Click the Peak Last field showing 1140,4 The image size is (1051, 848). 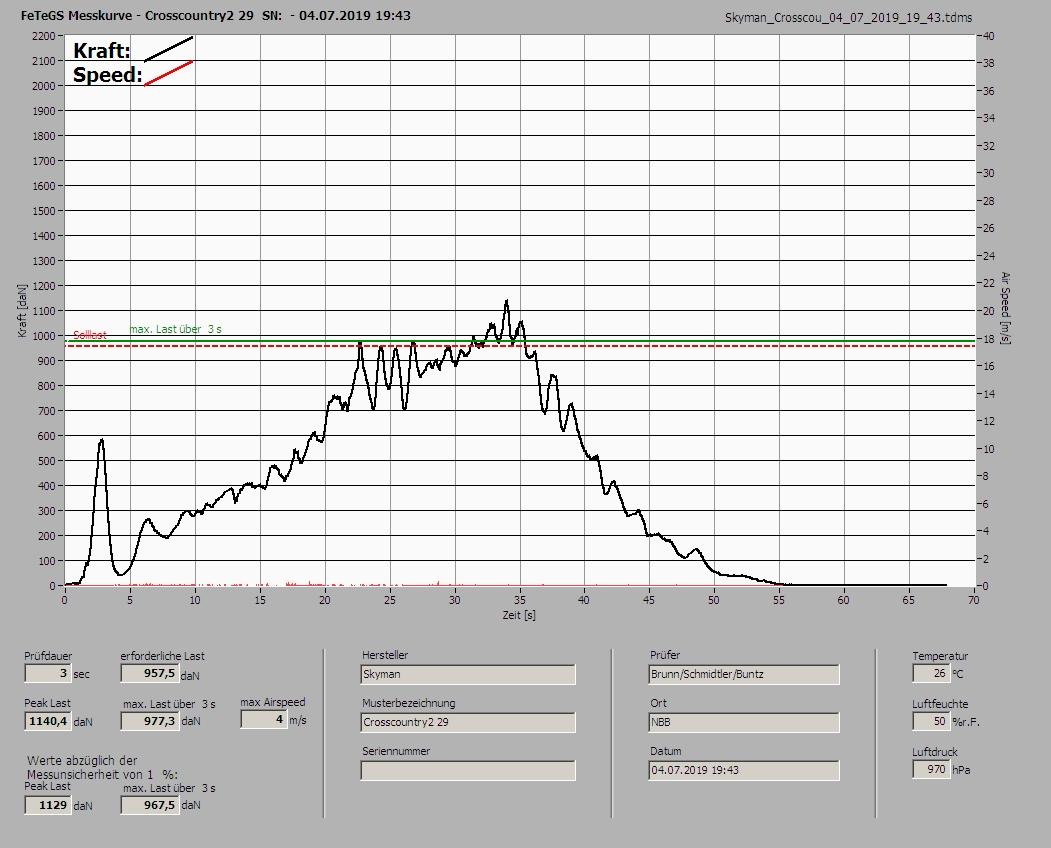[48, 721]
